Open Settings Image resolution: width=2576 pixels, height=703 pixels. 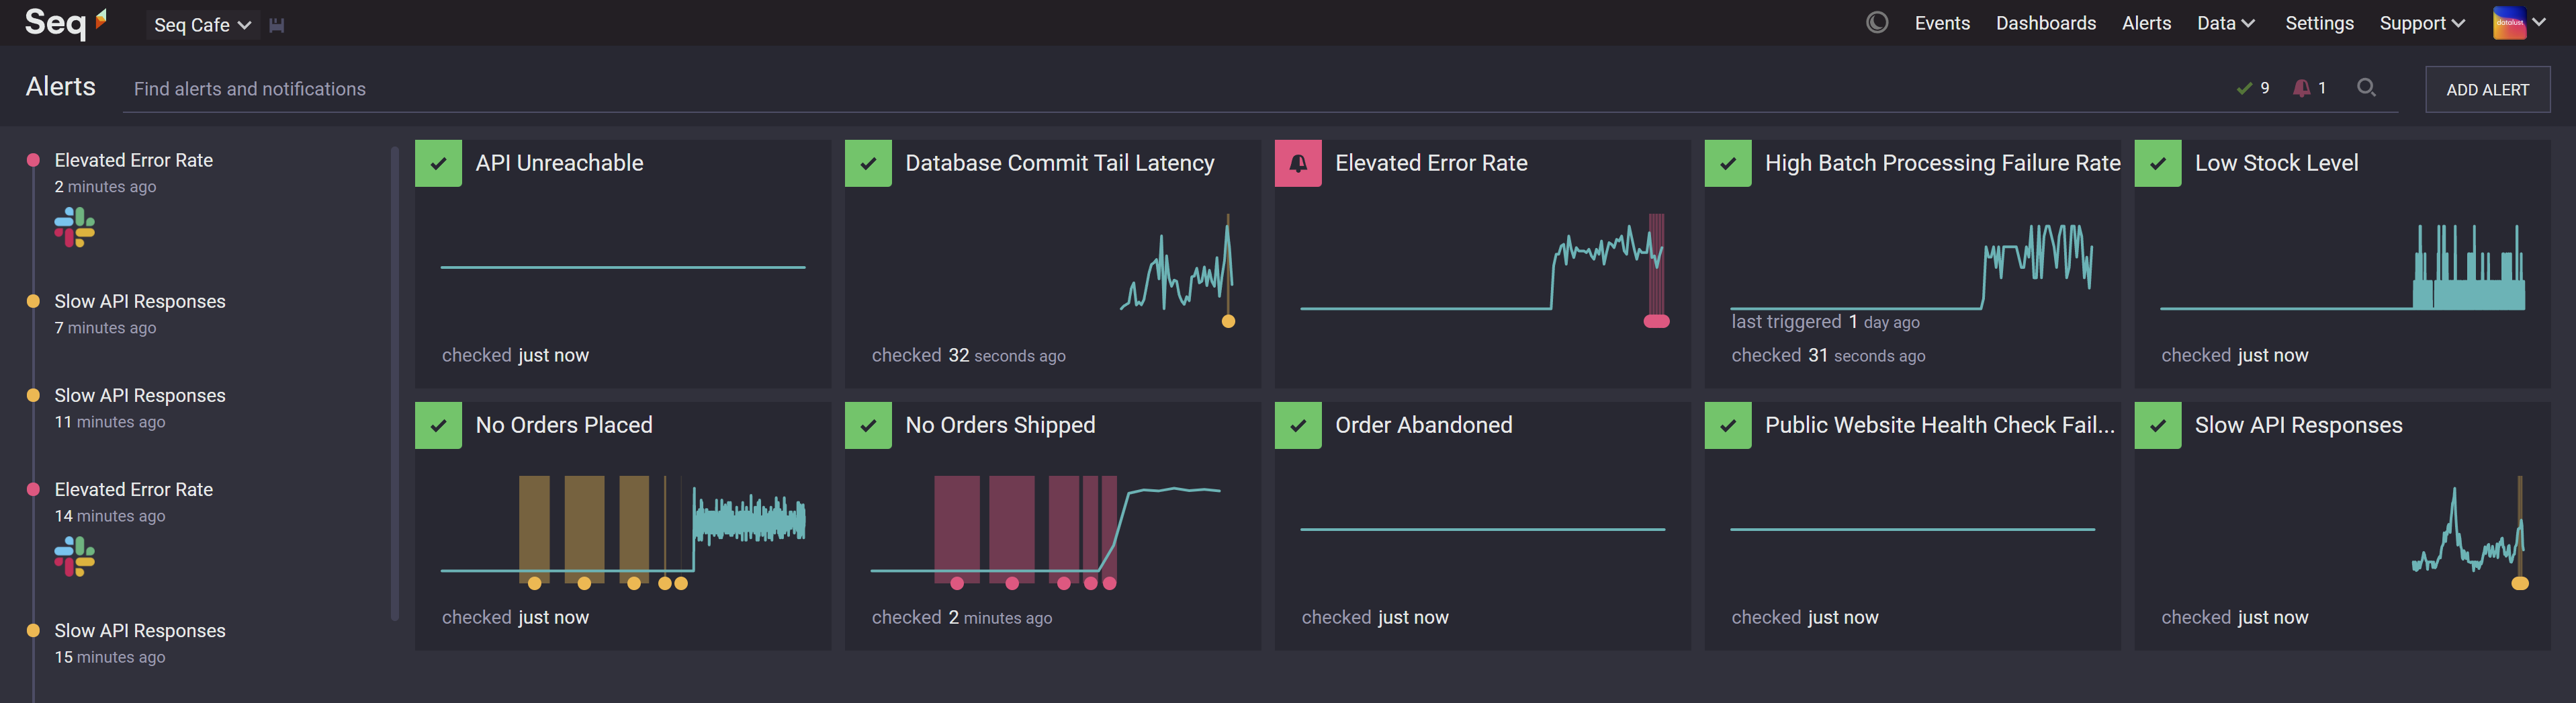pos(2319,23)
